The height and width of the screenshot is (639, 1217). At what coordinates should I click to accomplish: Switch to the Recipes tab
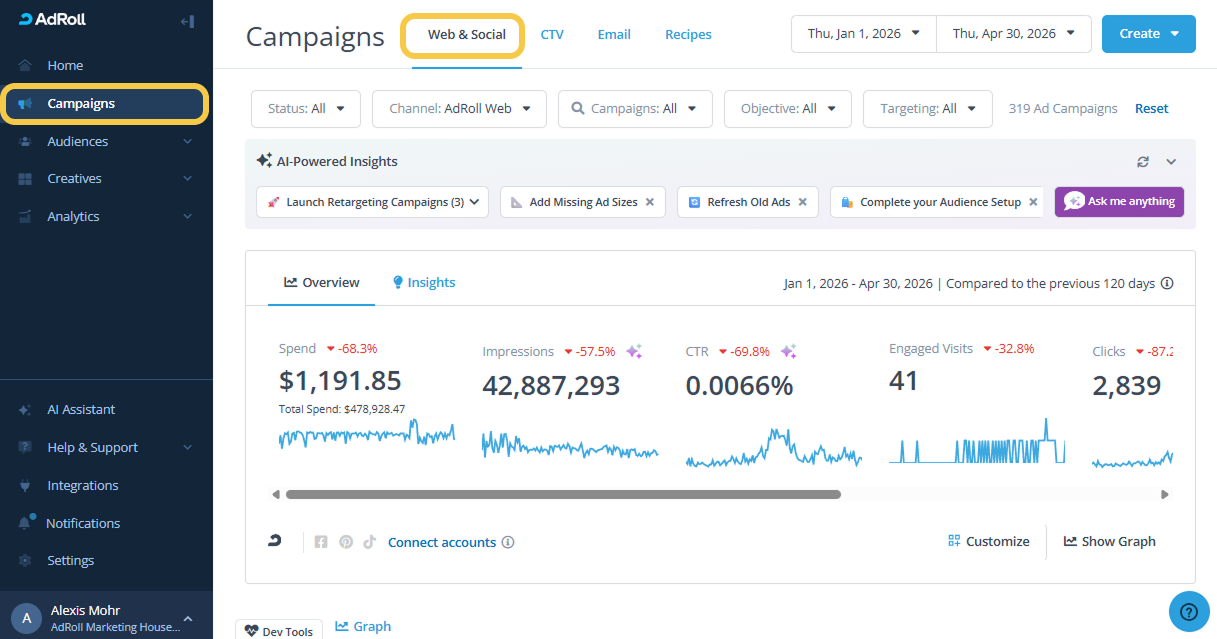tap(688, 34)
